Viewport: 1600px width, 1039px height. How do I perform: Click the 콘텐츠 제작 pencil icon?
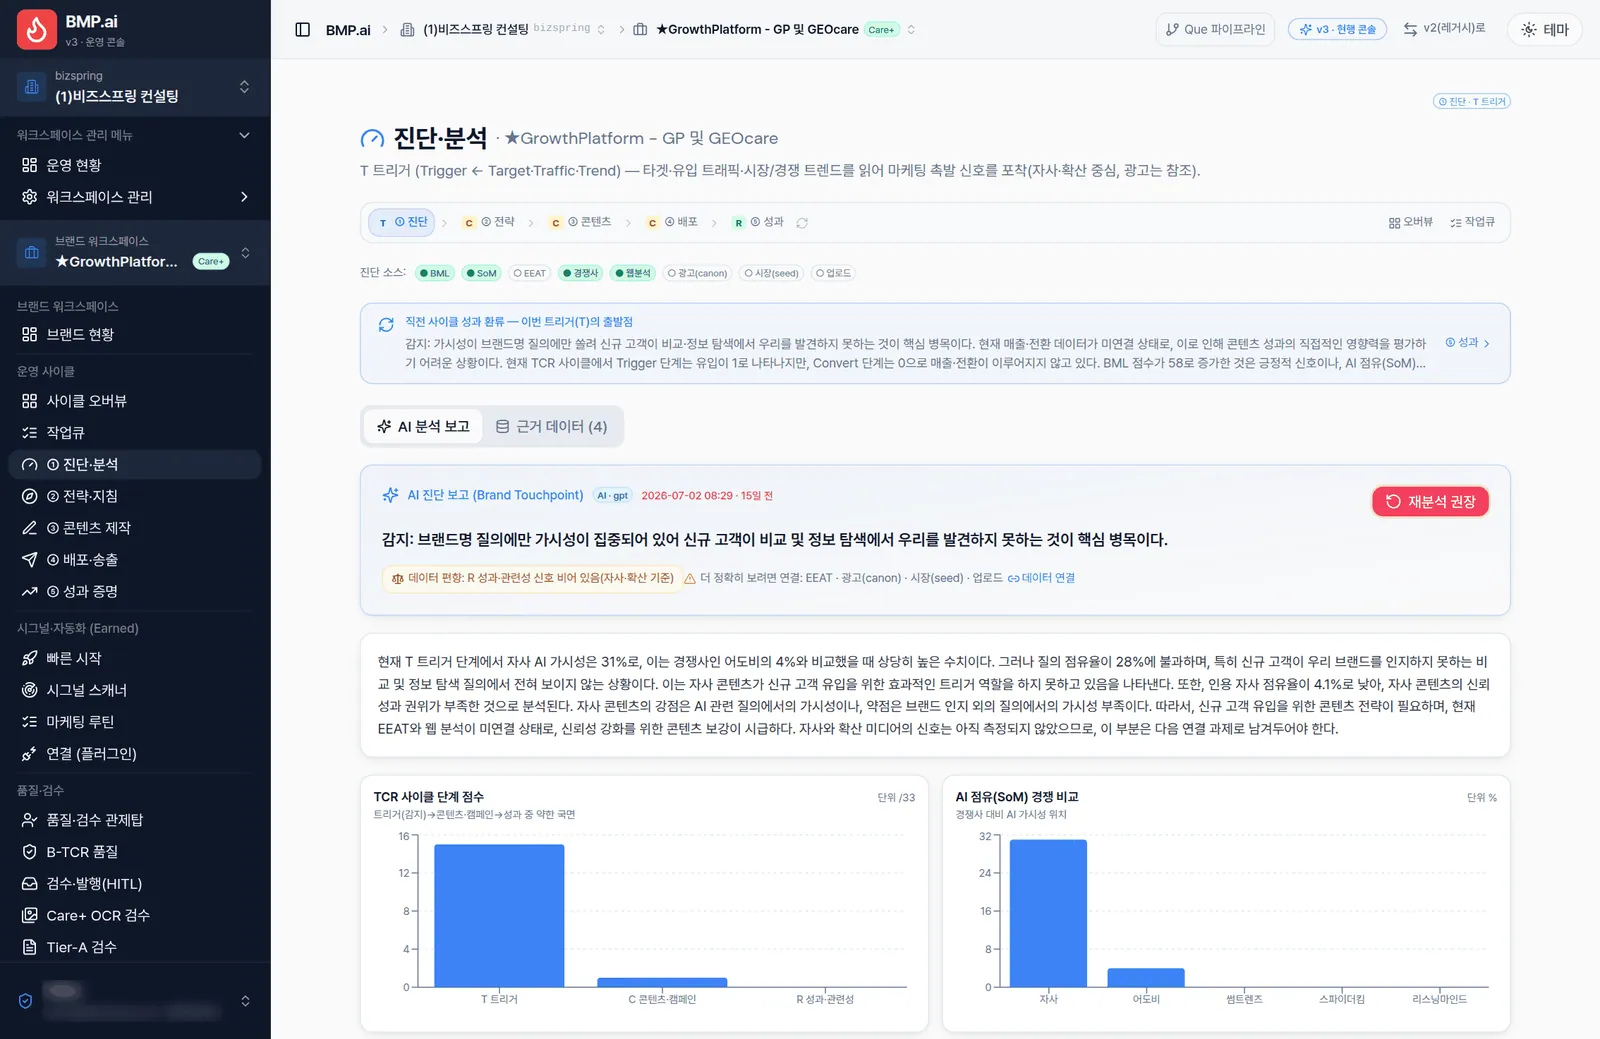[30, 528]
